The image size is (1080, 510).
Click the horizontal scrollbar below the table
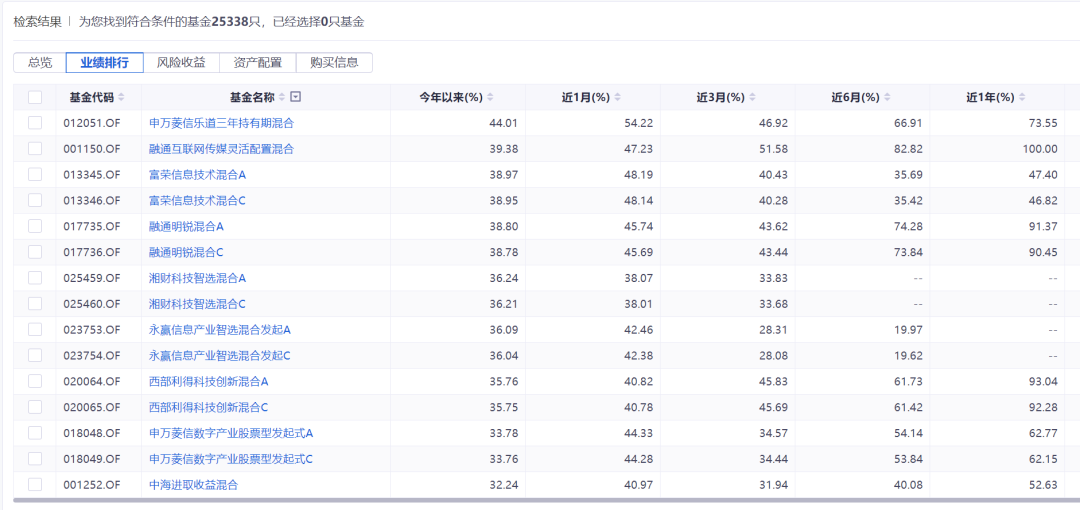540,500
